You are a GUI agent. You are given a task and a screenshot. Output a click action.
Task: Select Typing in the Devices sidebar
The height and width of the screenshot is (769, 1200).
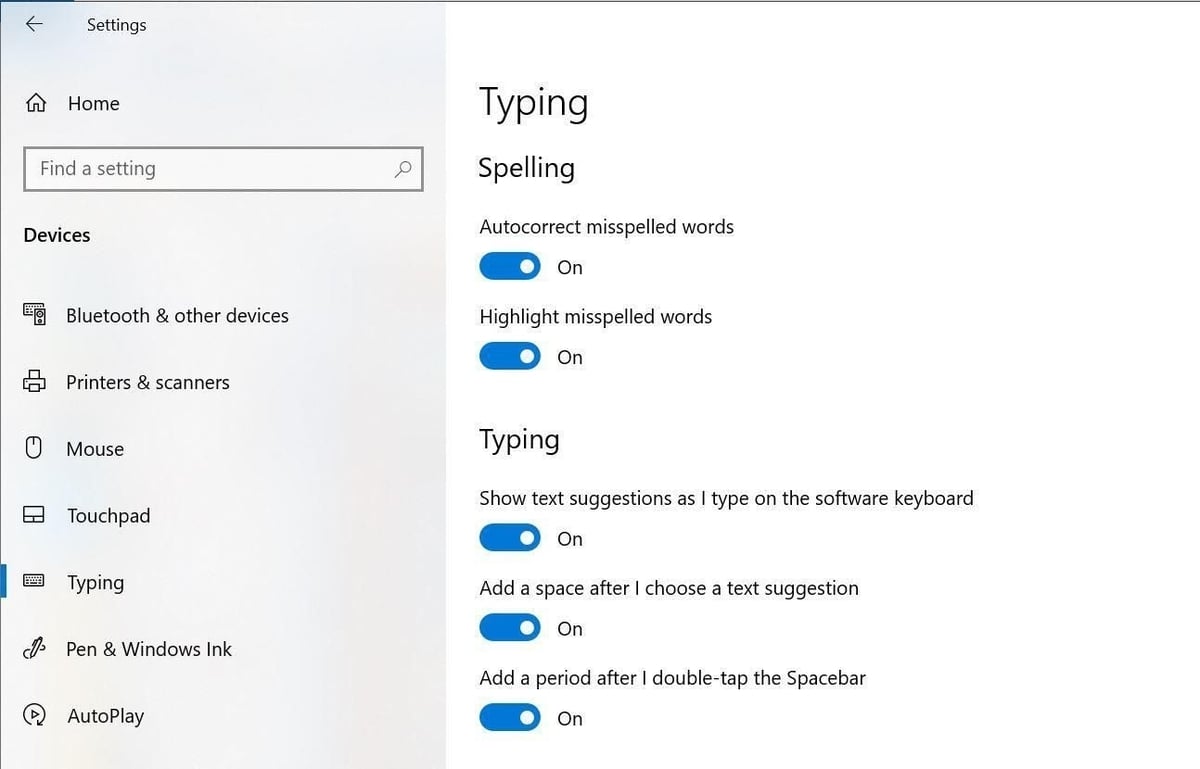[95, 583]
